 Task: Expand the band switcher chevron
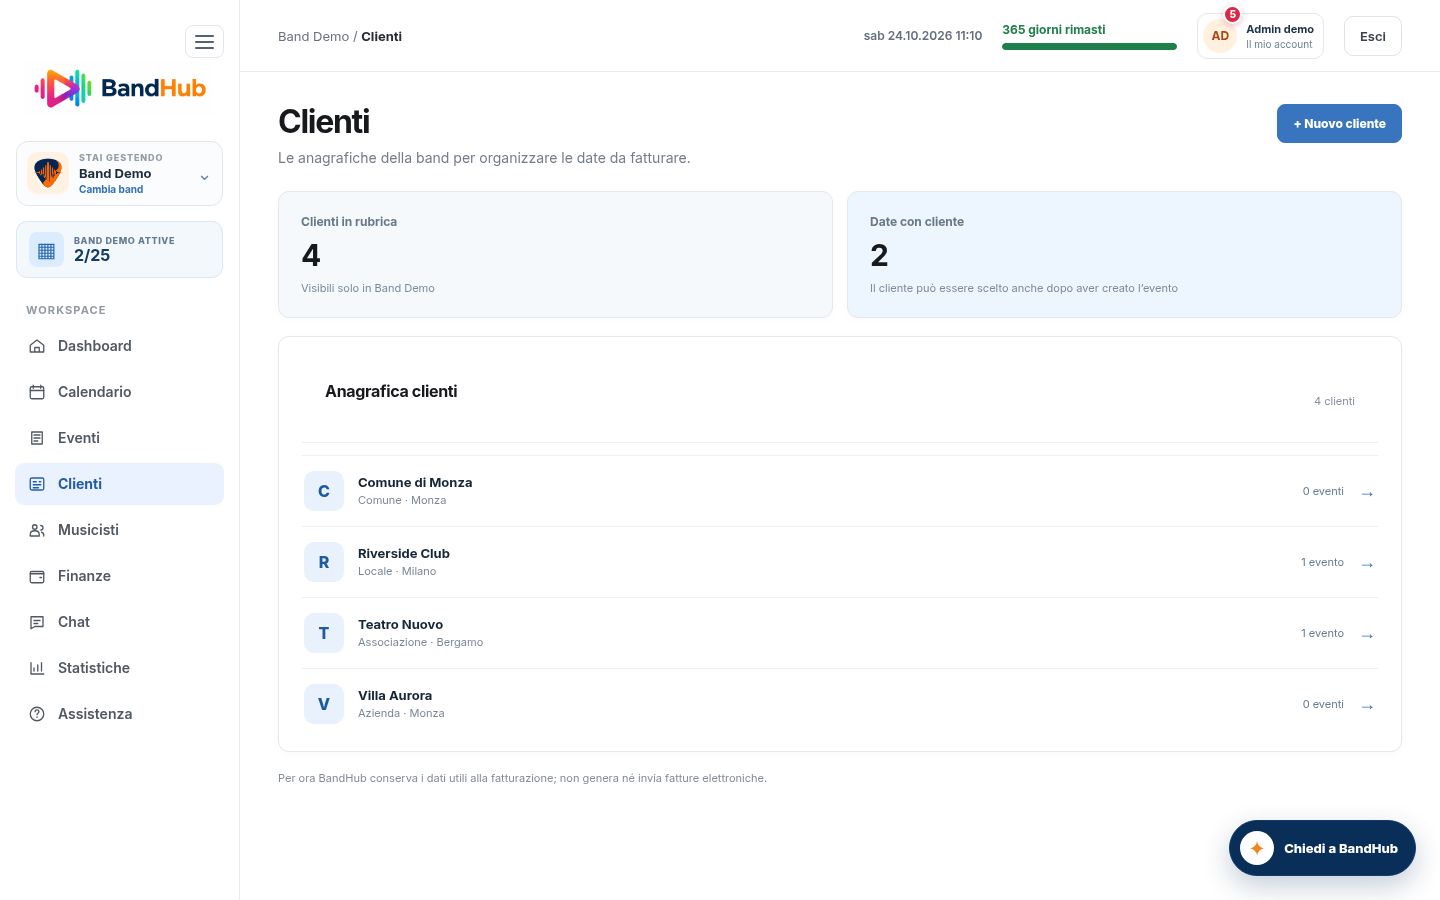click(204, 178)
